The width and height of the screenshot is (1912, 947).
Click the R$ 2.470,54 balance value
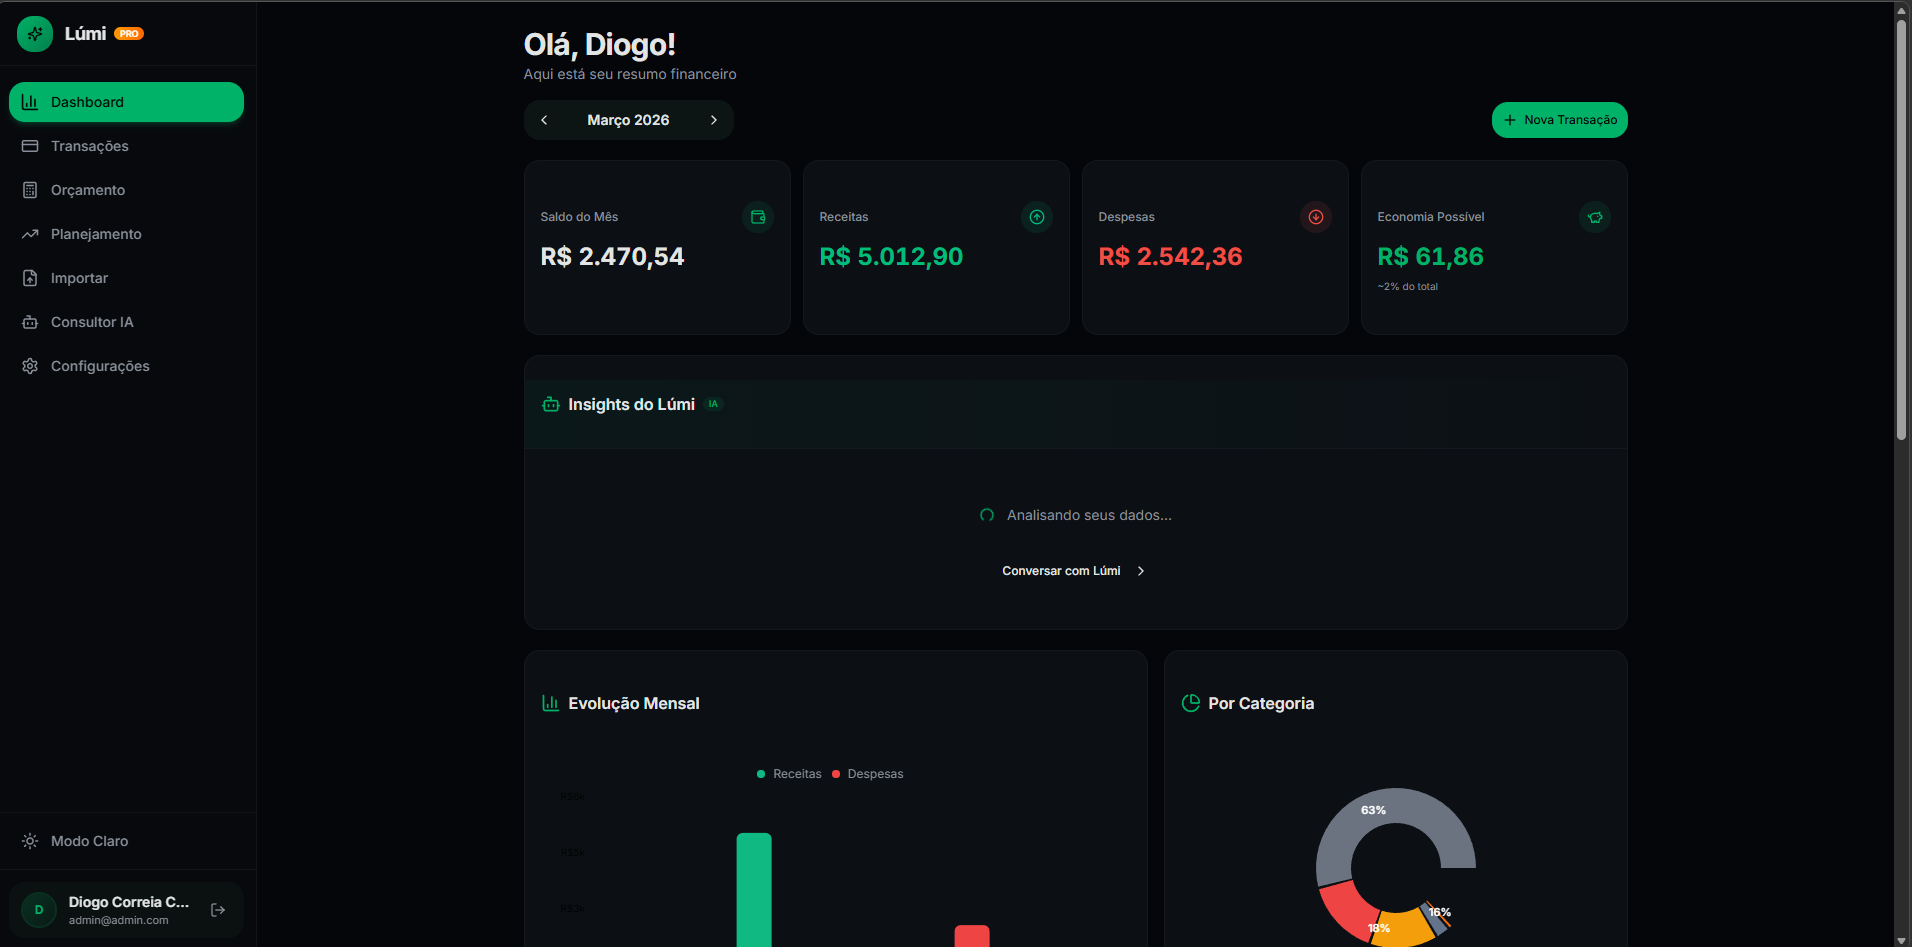612,257
